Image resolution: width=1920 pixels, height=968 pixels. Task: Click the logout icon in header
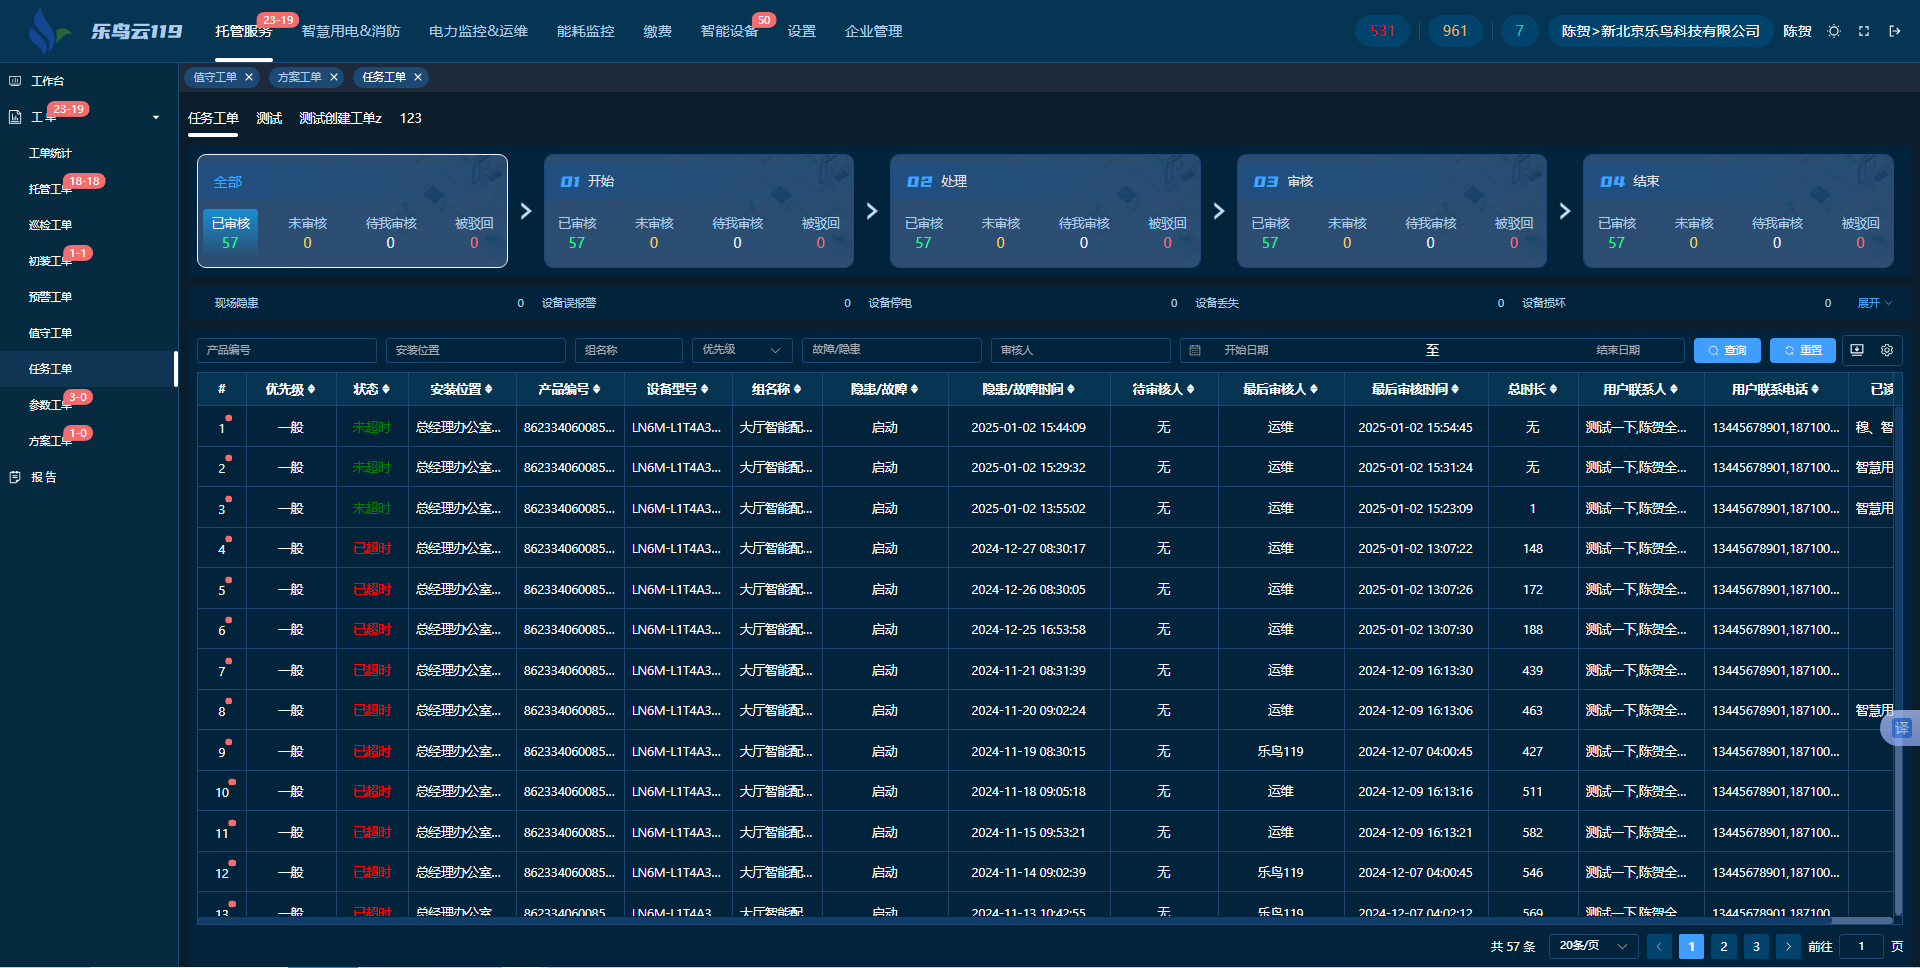click(1894, 31)
